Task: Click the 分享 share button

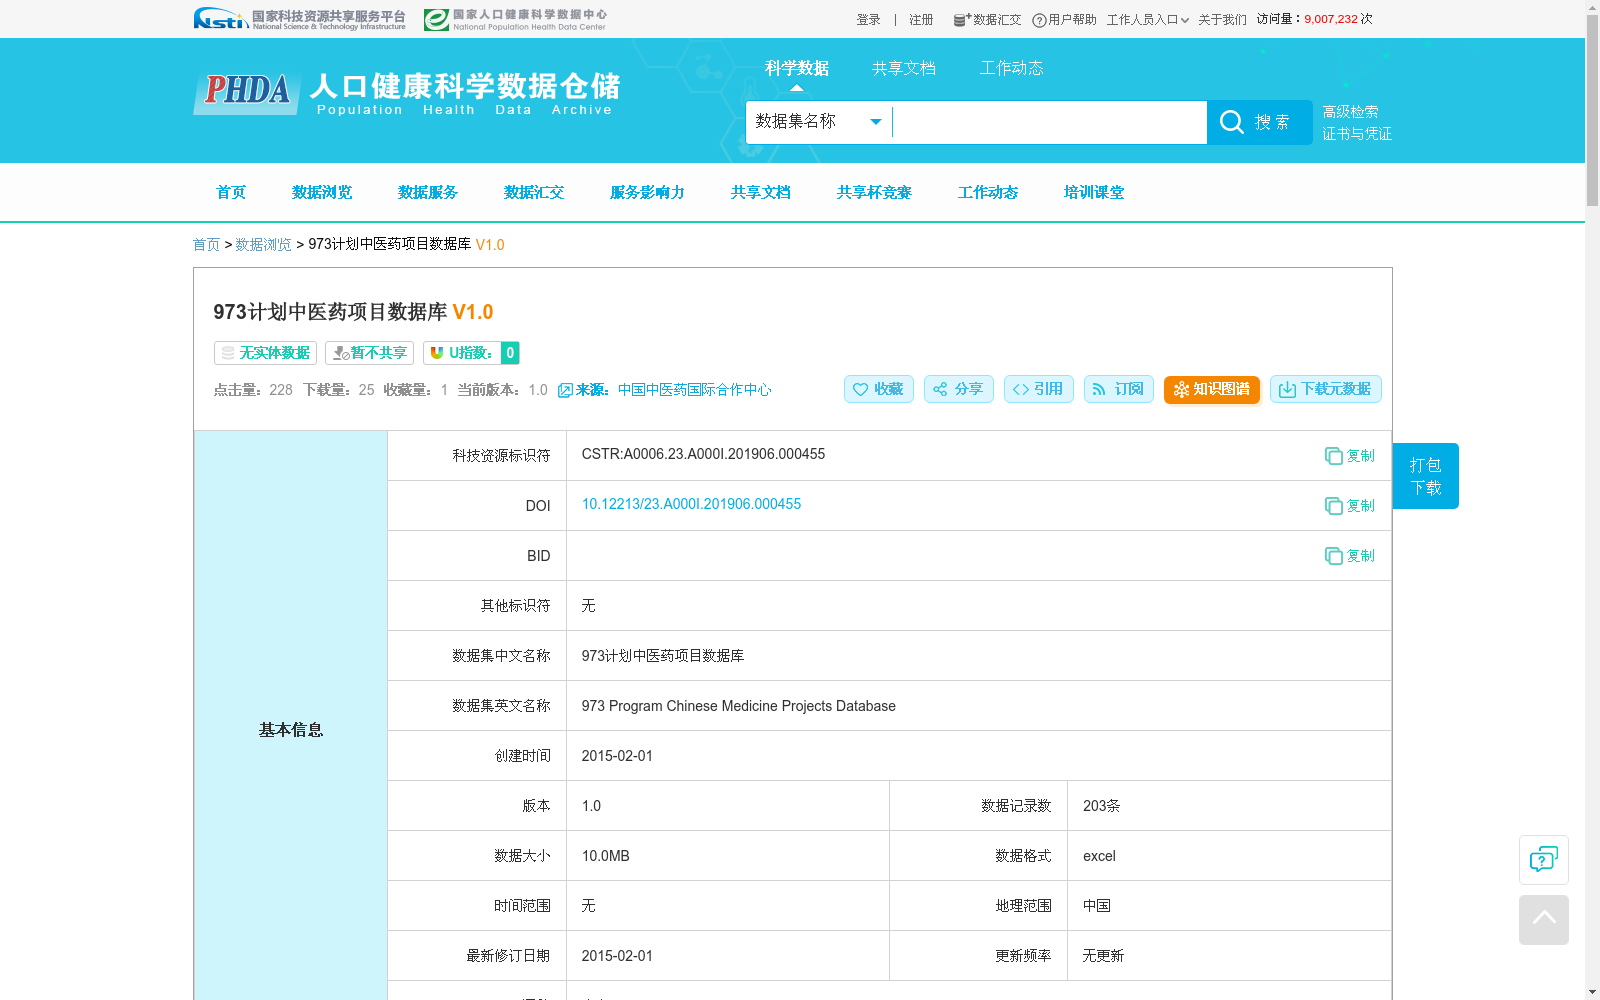Action: pyautogui.click(x=959, y=389)
